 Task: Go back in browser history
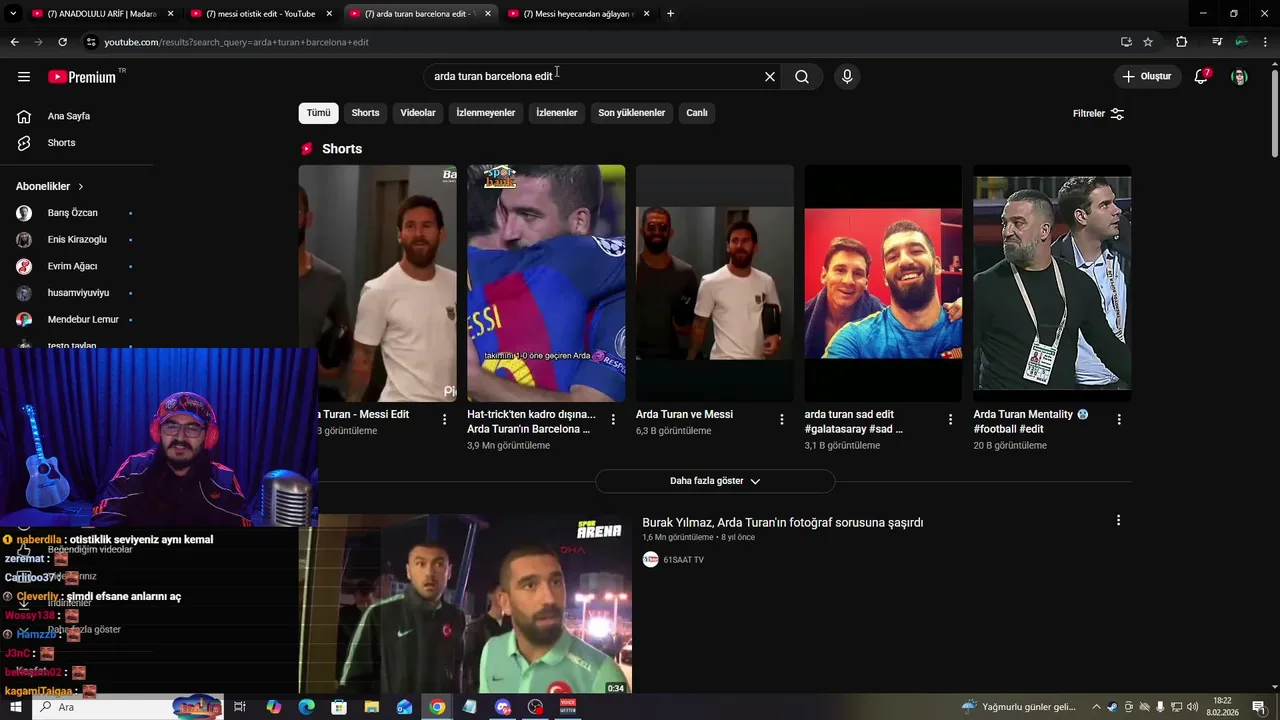[x=14, y=42]
